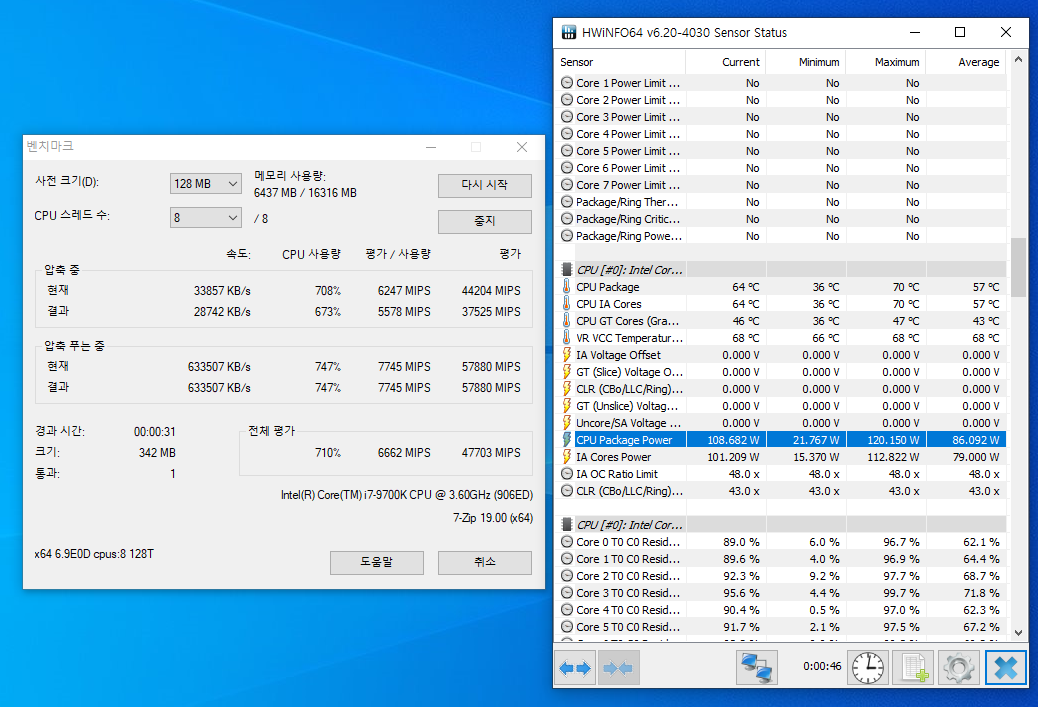
Task: Click the 7-Zip 19.00 (x64) version text
Action: [493, 518]
